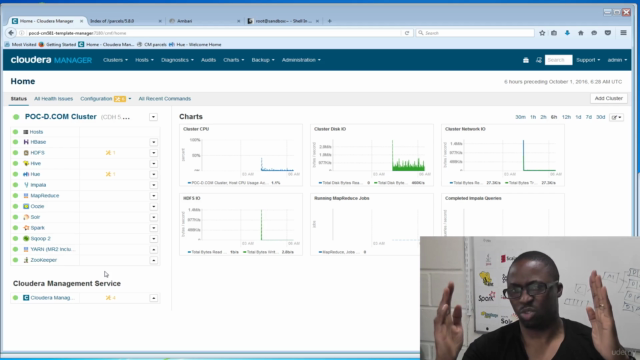Switch to All Health Issues tab
Image resolution: width=640 pixels, height=360 pixels.
pos(53,99)
